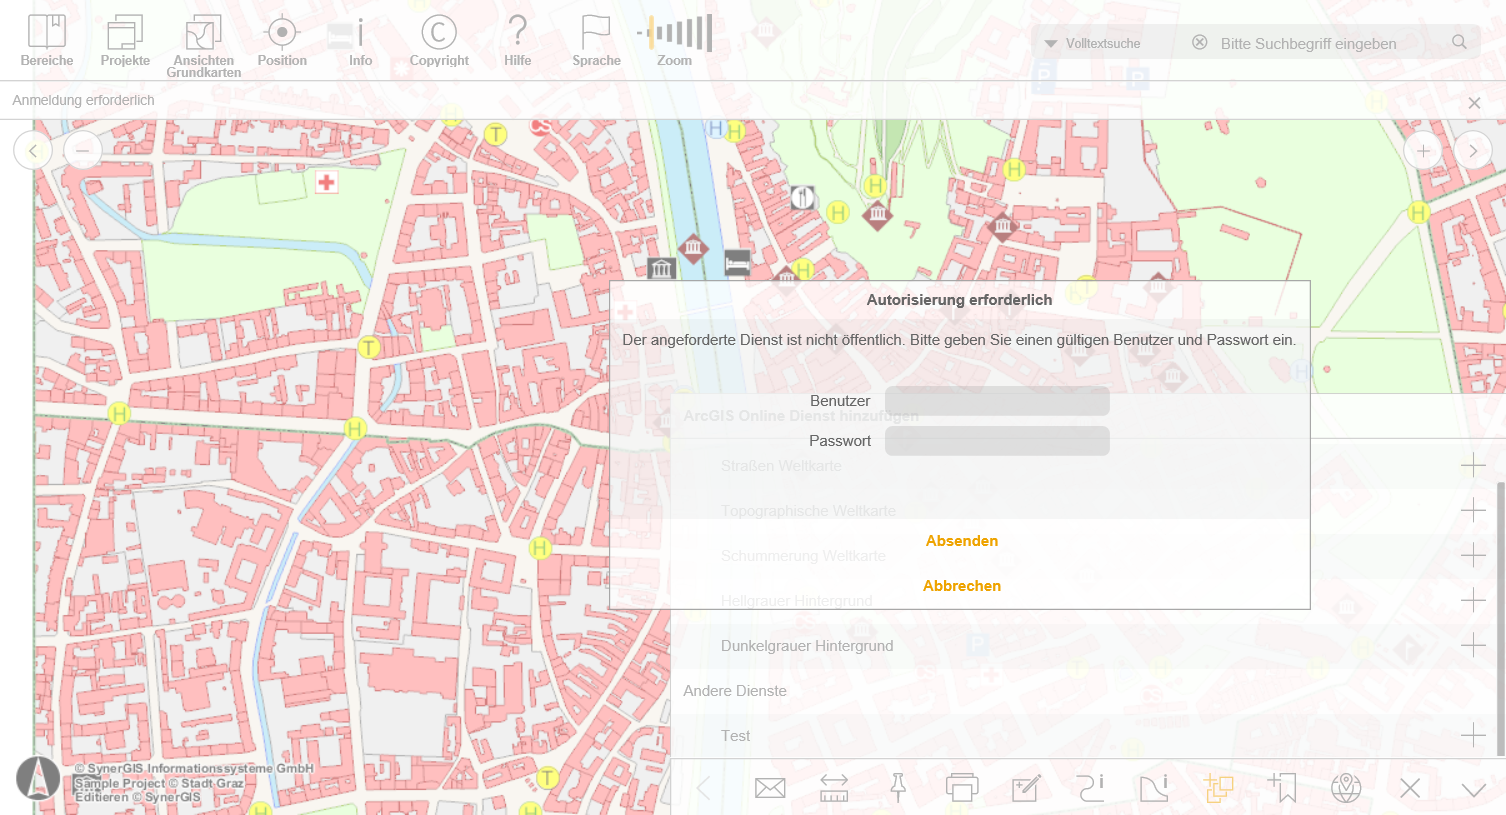Click Absenden to submit credentials
The width and height of the screenshot is (1506, 815).
click(961, 540)
